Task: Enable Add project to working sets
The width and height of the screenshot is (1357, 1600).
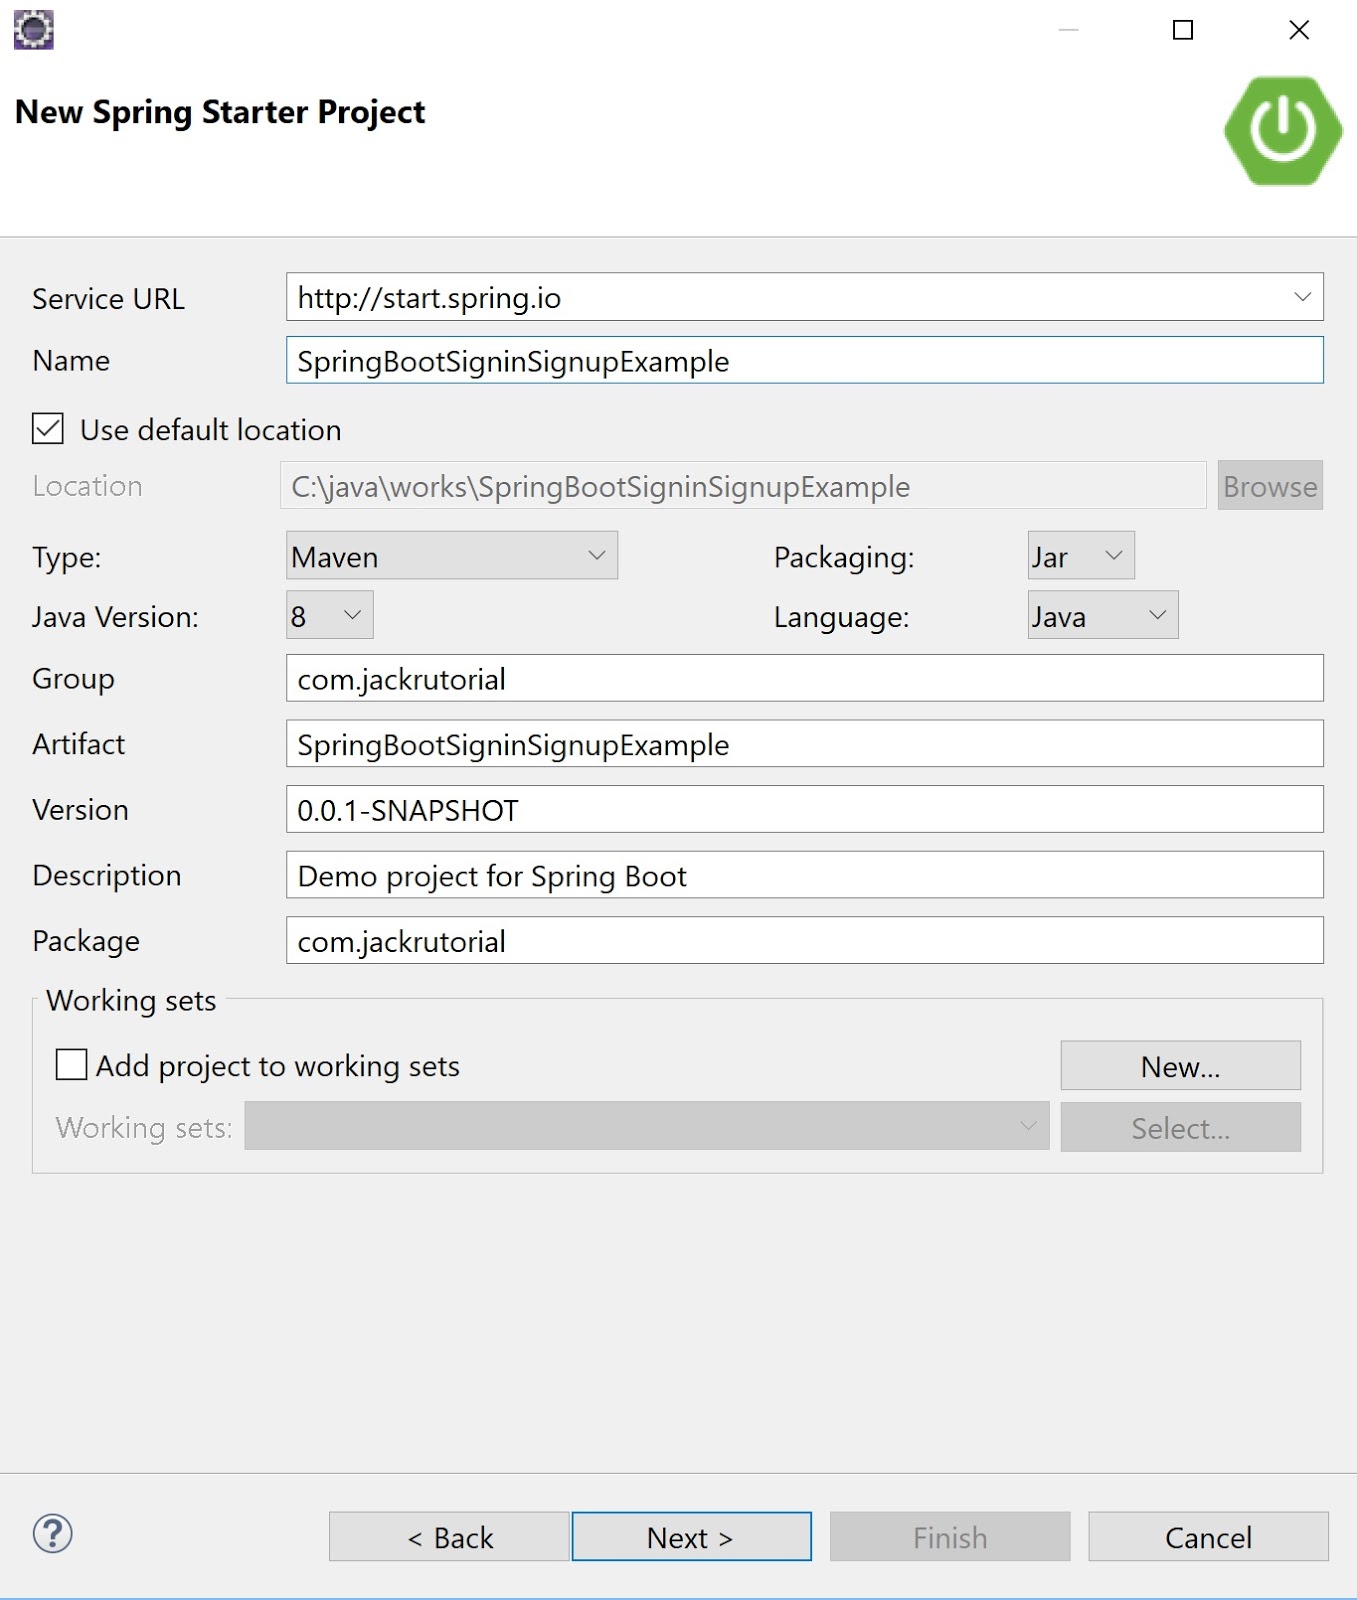Action: (71, 1065)
